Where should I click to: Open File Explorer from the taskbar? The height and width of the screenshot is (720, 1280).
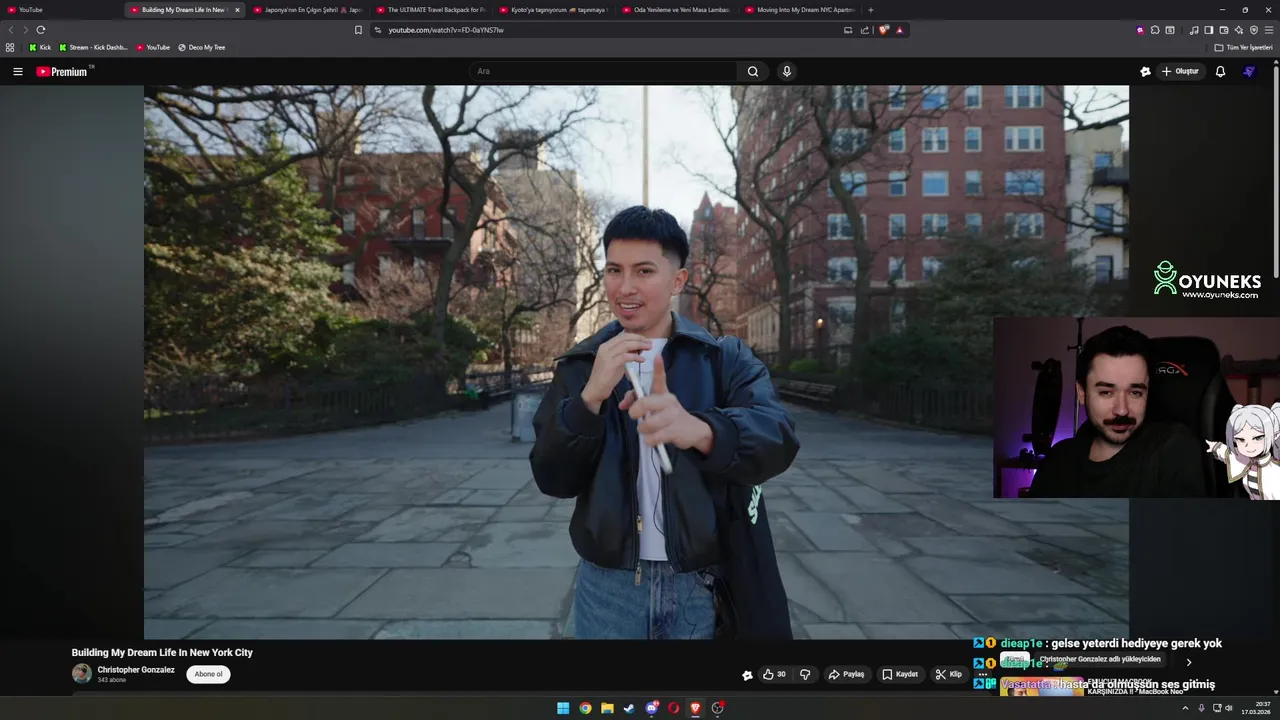607,708
